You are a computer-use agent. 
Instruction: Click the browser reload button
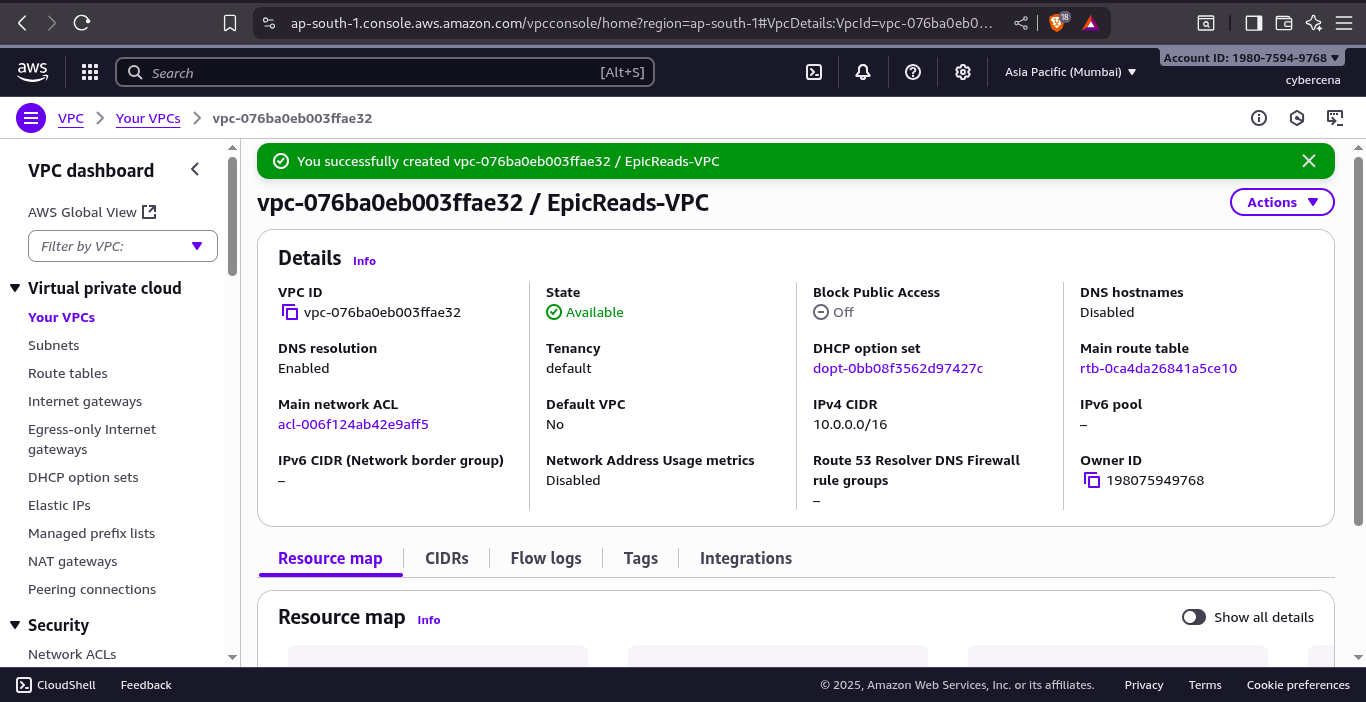(82, 22)
